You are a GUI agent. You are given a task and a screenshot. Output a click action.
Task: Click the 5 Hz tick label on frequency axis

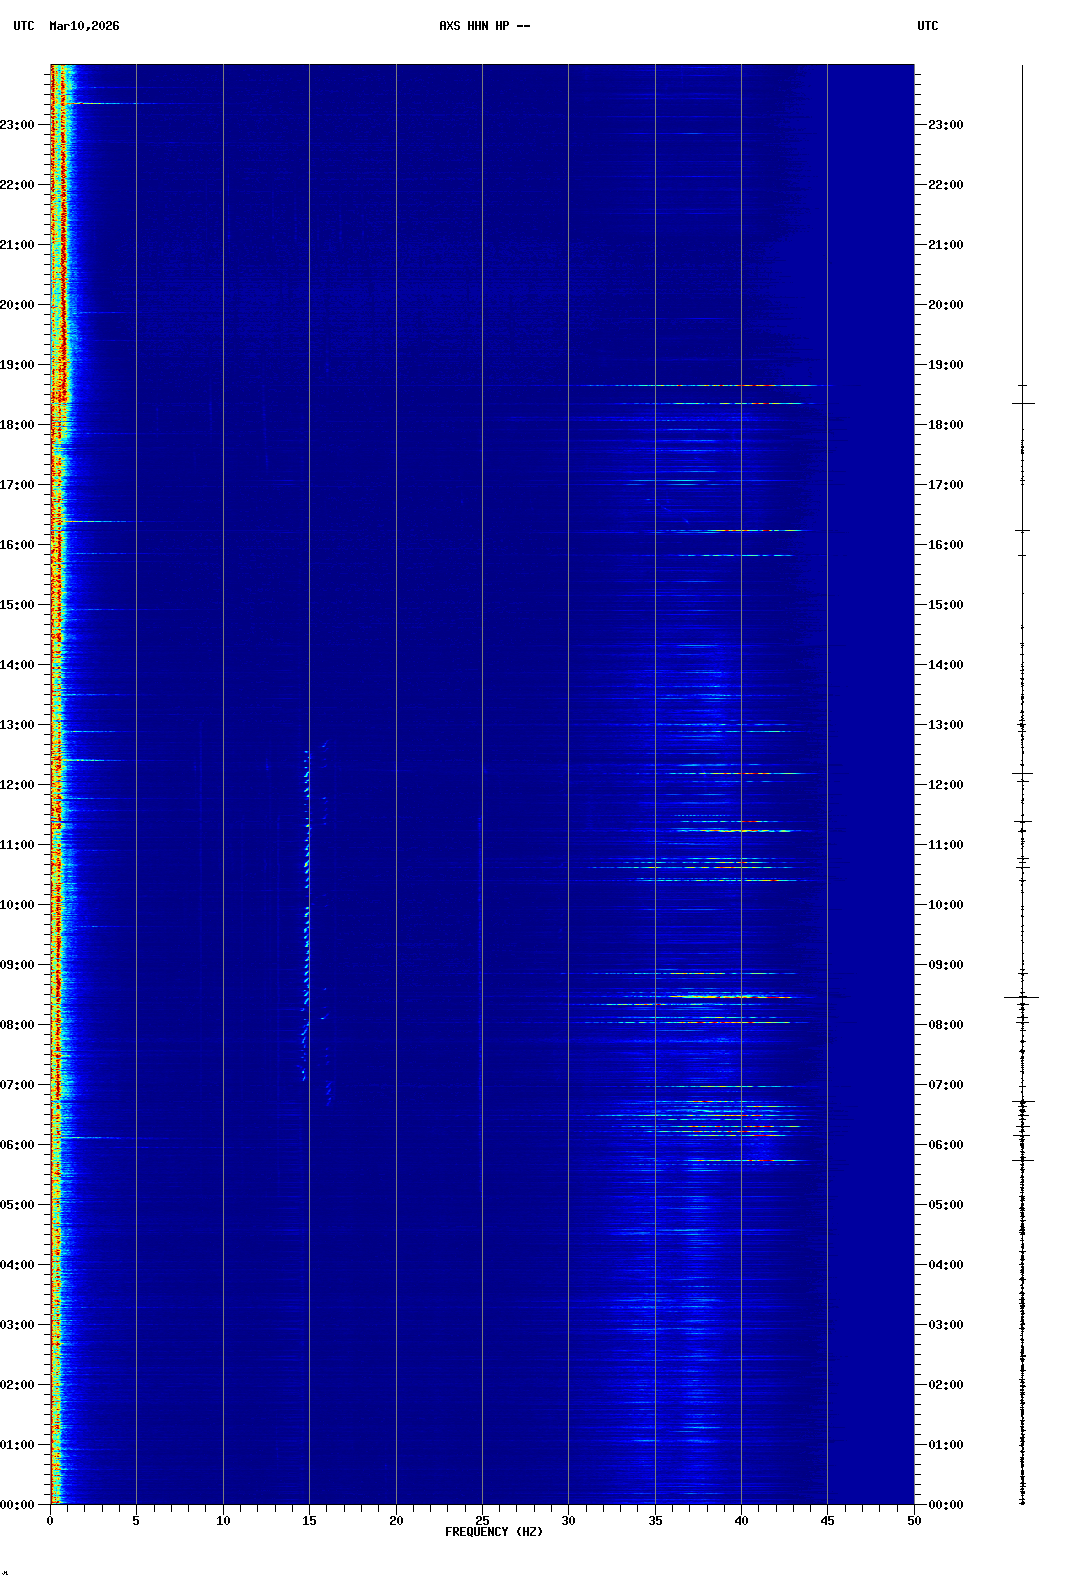136,1521
